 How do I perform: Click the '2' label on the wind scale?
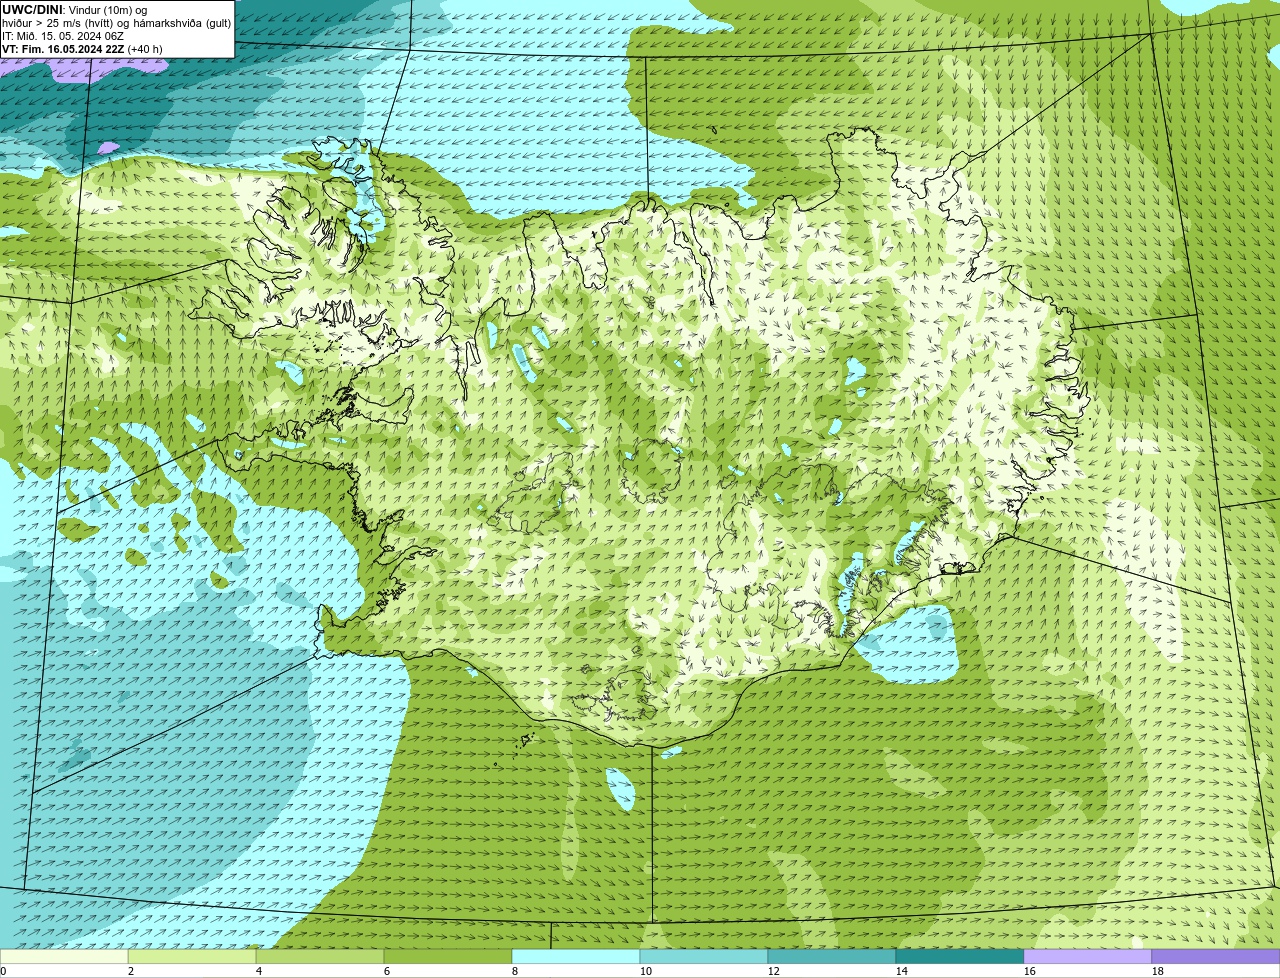pyautogui.click(x=131, y=971)
